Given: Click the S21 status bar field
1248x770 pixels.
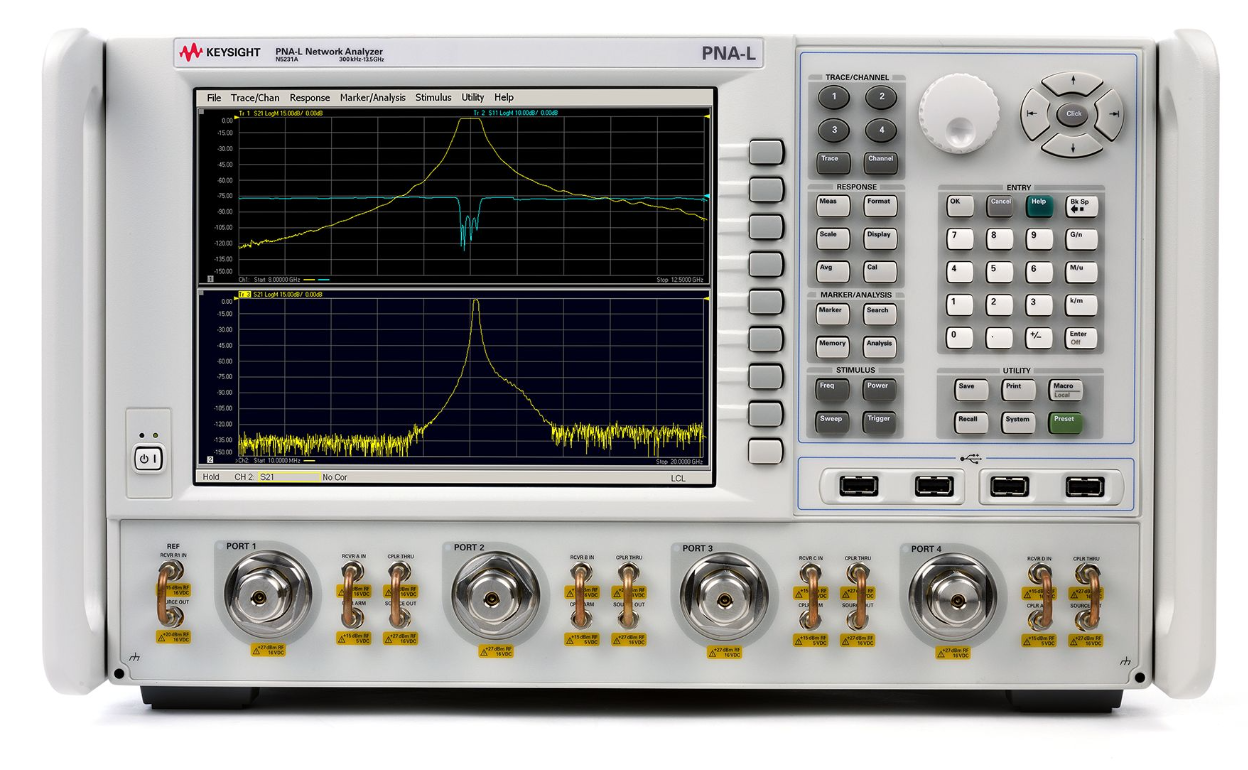Looking at the screenshot, I should [289, 478].
